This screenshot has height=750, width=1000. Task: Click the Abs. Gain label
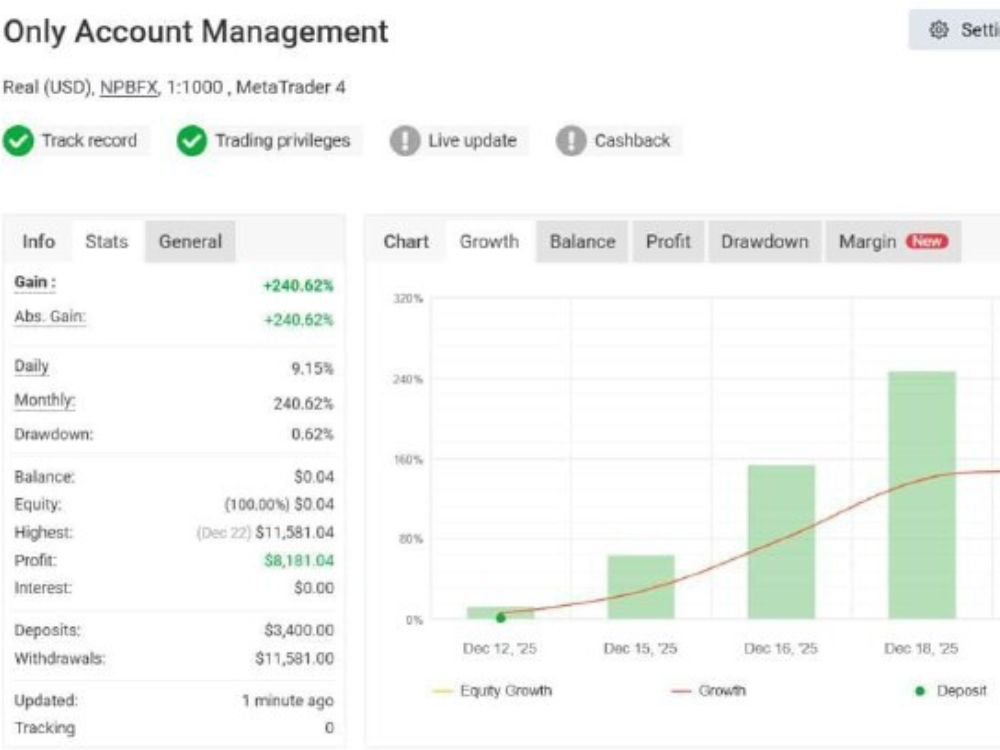50,317
